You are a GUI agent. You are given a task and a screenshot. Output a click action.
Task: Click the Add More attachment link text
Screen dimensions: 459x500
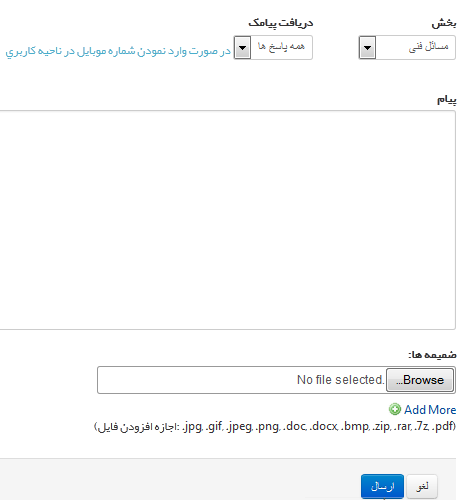(430, 410)
